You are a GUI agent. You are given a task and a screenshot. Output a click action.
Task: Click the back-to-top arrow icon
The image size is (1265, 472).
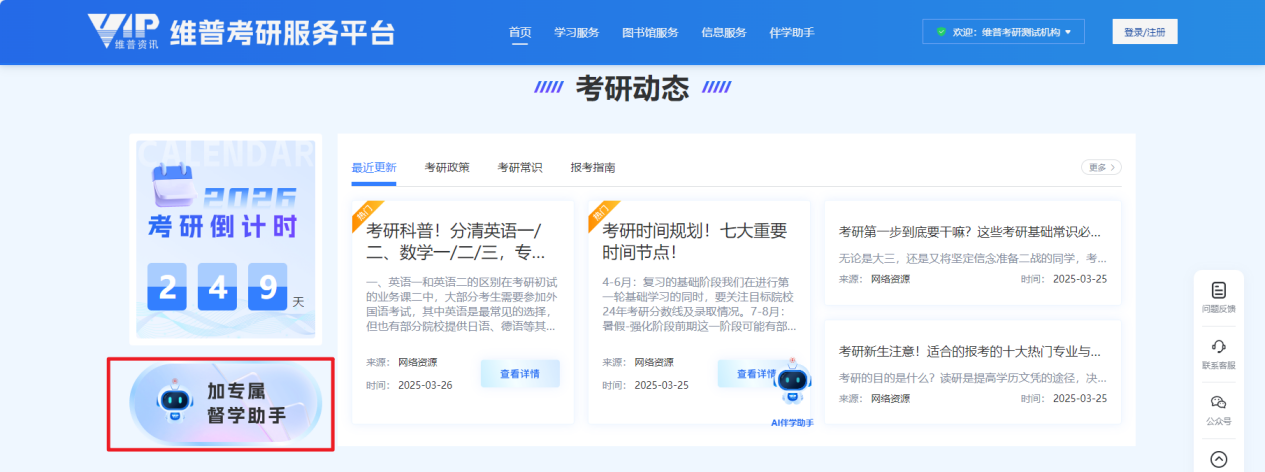[x=1218, y=459]
